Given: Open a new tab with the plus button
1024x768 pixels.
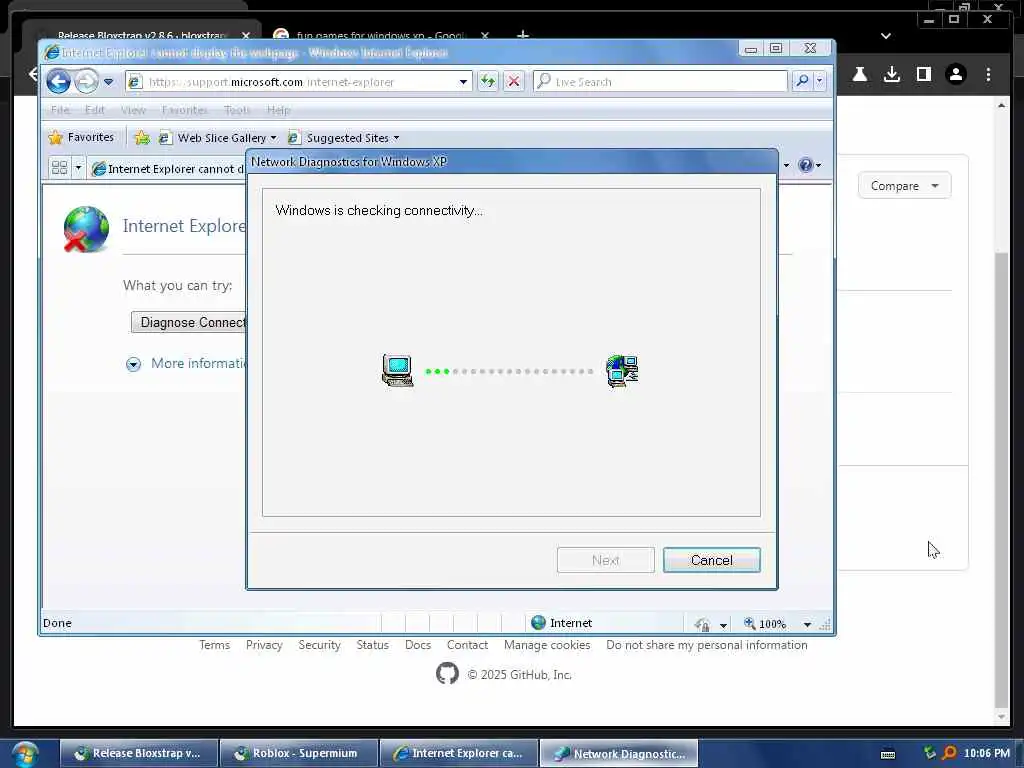Looking at the screenshot, I should coord(522,35).
